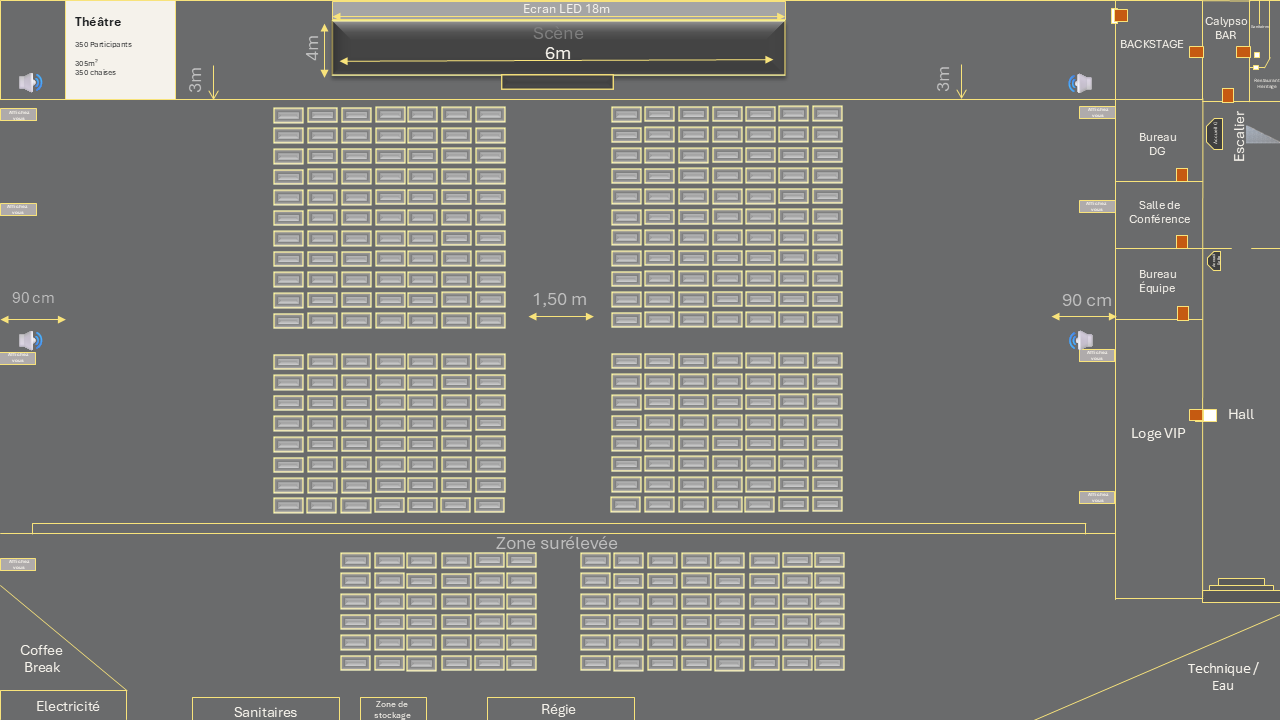Click the 4m stage depth label
Screen dimensions: 1280x720
(x=314, y=48)
